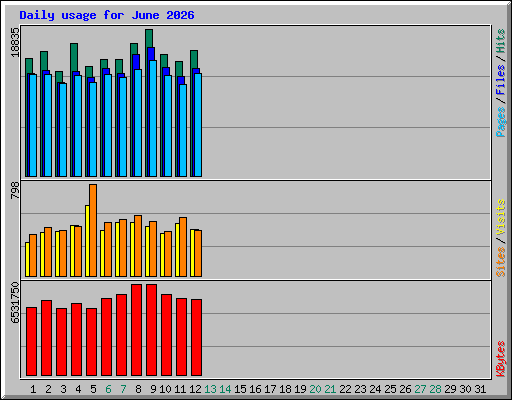Click the red KBytes bar for day 10
The width and height of the screenshot is (512, 400).
pos(166,335)
